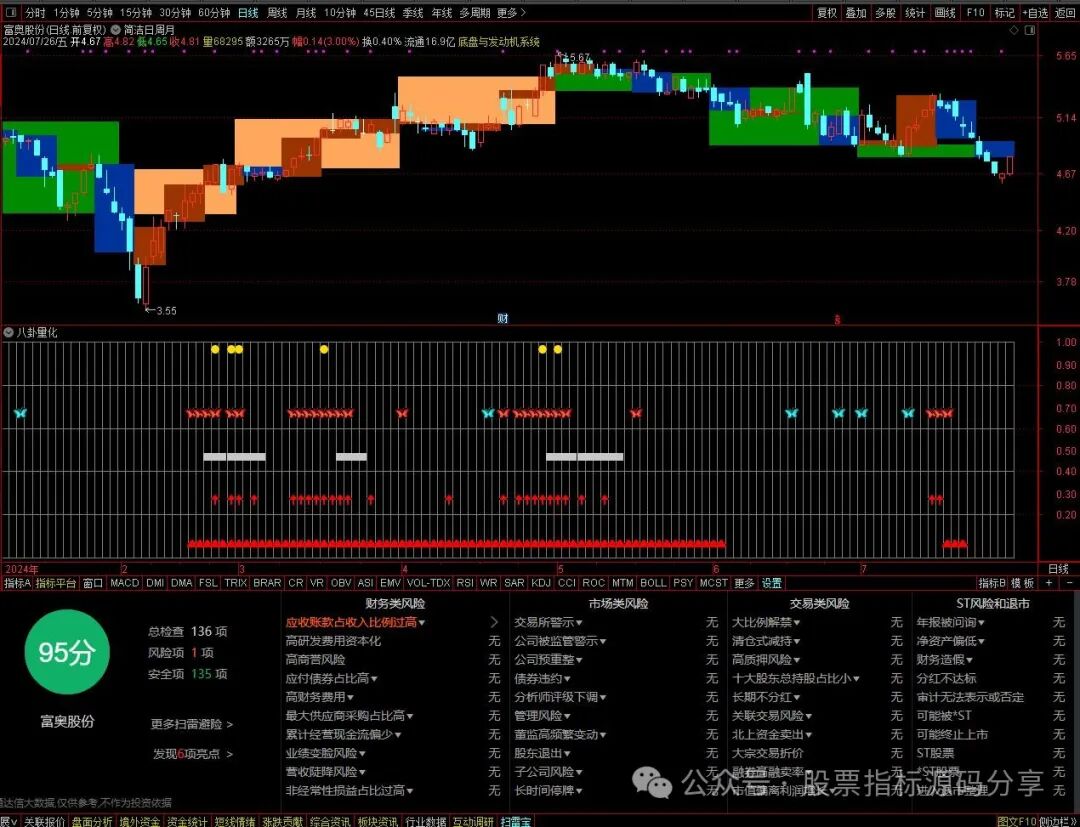1080x827 pixels.
Task: Click the green 95分 score circle
Action: click(67, 652)
